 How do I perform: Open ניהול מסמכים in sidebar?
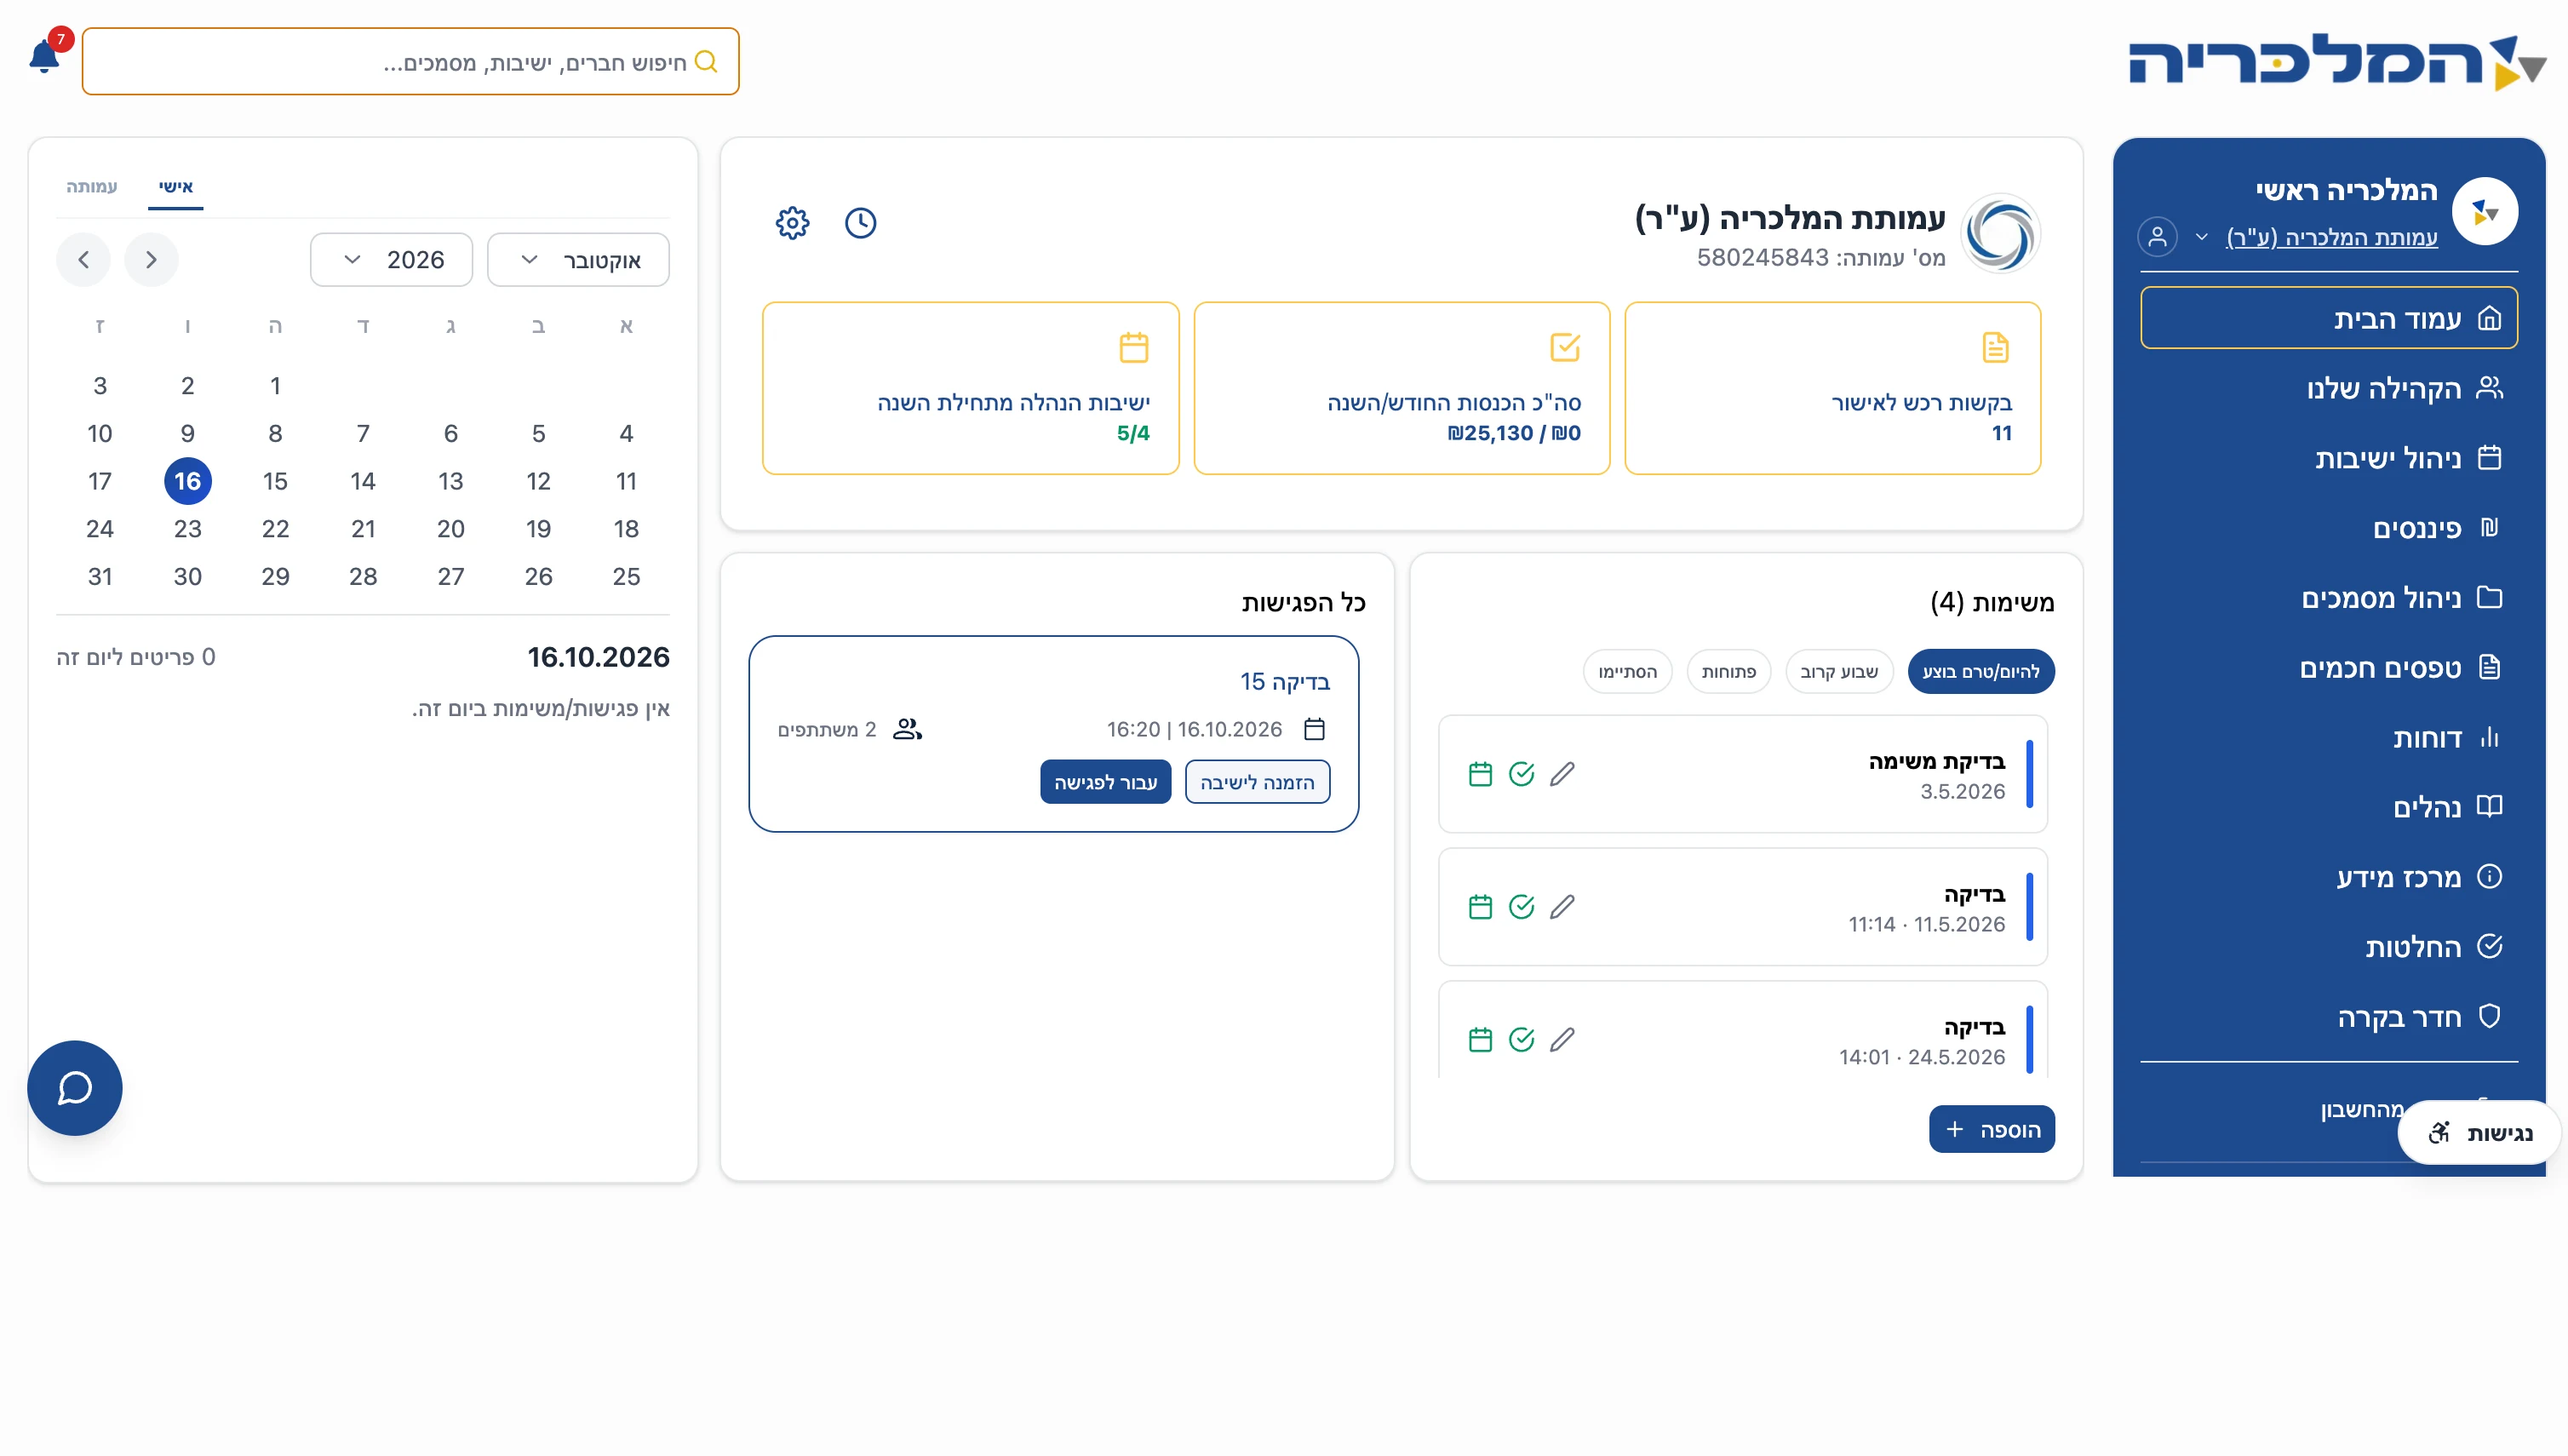(x=2329, y=598)
